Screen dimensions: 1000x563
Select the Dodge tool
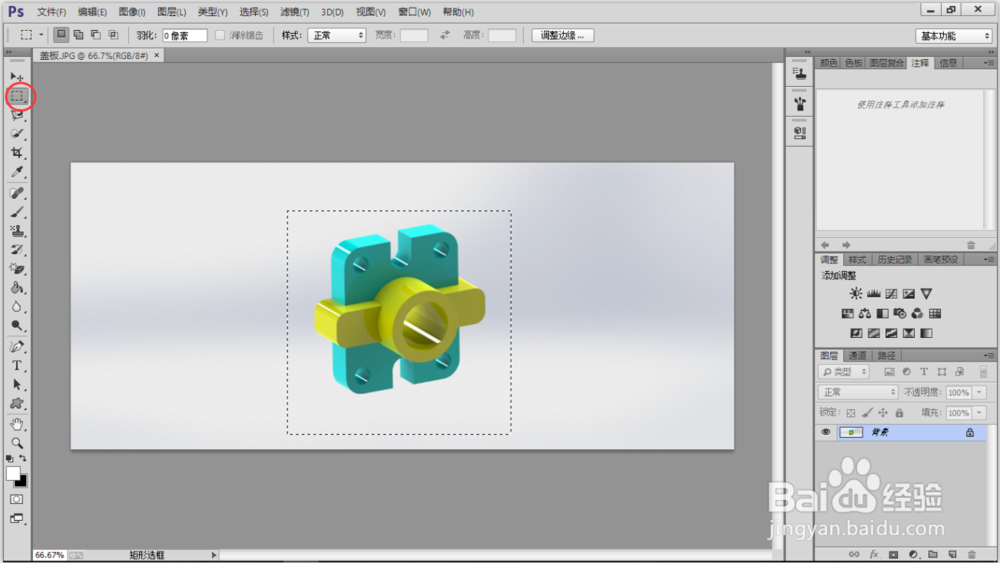point(17,326)
